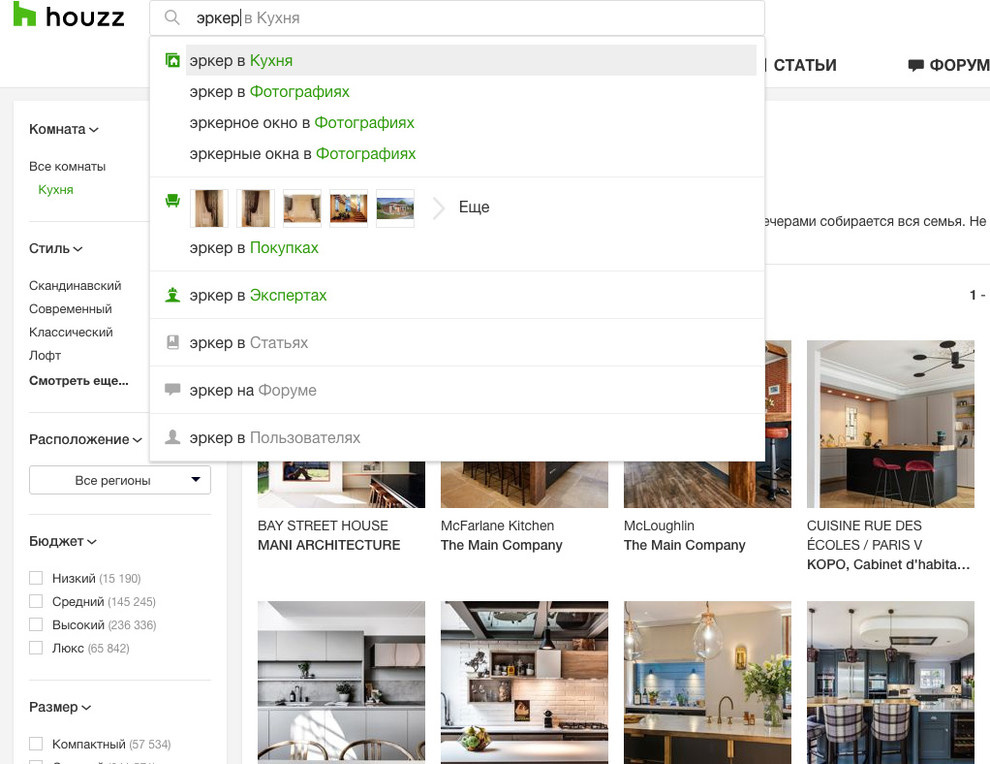The image size is (990, 764).
Task: Click the green house icon beside 'эркер в Кухня'
Action: tap(172, 60)
